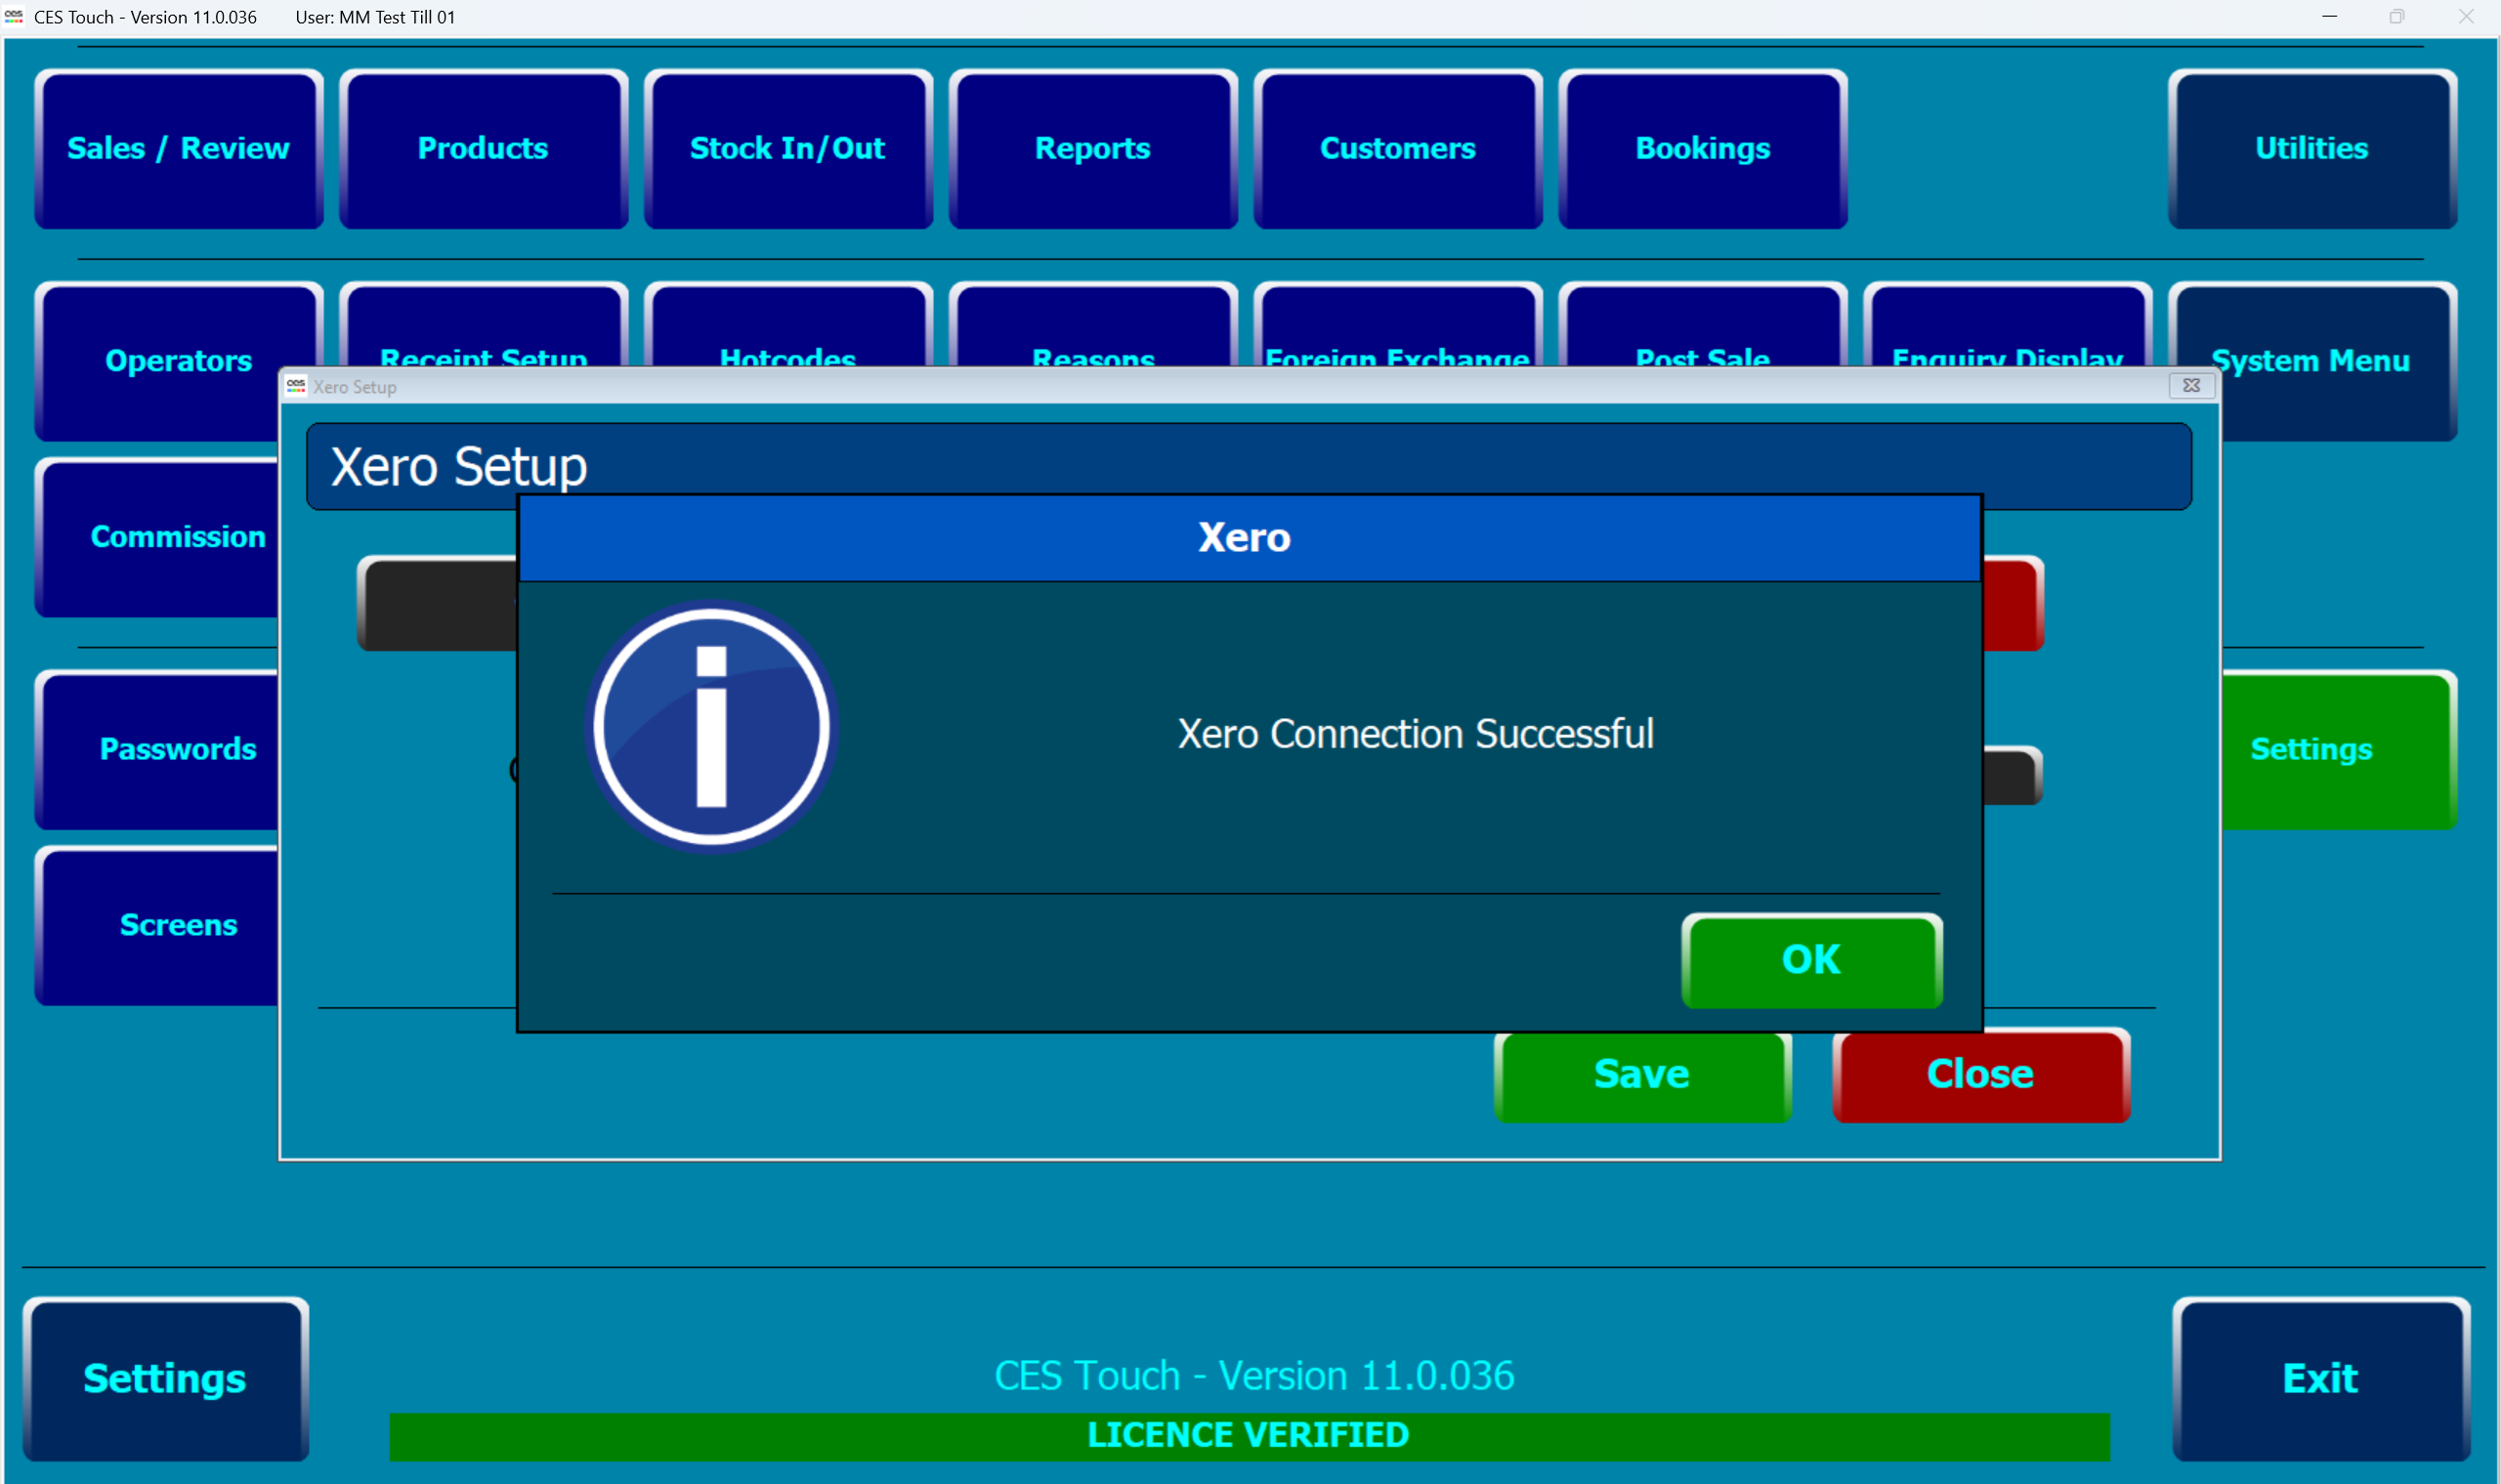The image size is (2501, 1484).
Task: Click the CES logo icon in the title bar
Action: click(14, 16)
